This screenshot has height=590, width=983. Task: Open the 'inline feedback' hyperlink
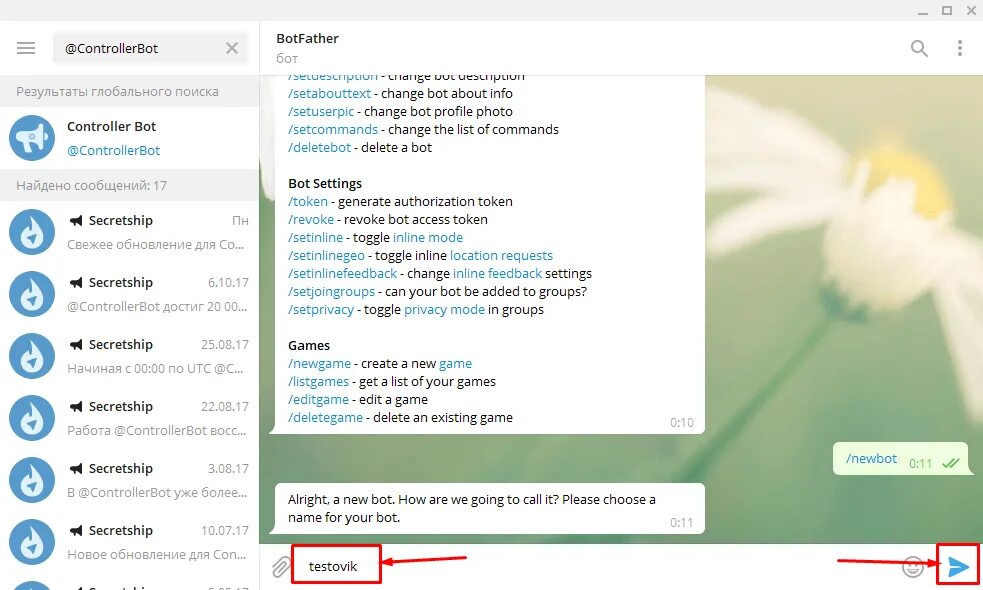coord(497,273)
